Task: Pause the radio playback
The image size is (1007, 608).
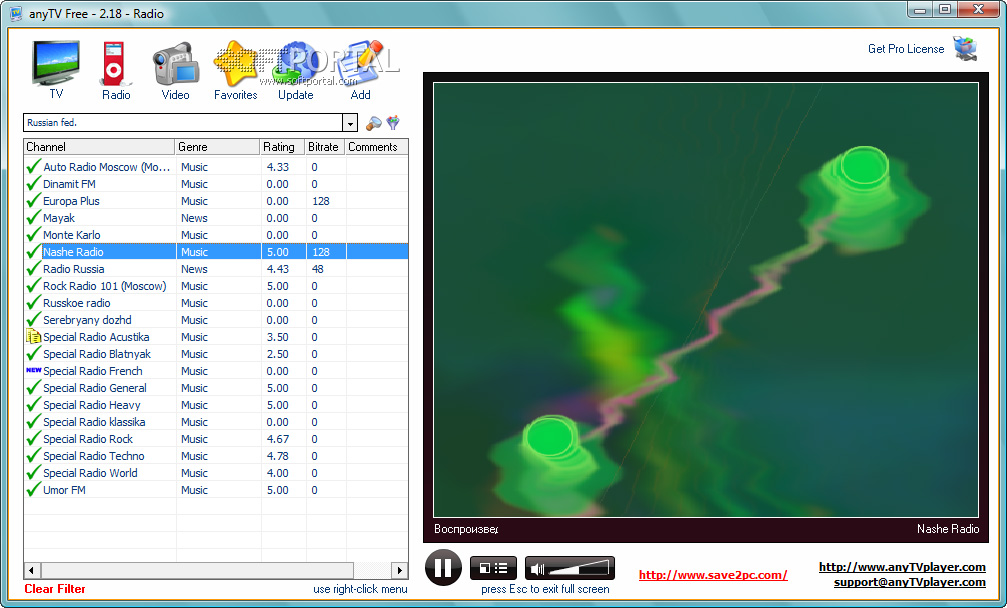Action: pos(443,568)
